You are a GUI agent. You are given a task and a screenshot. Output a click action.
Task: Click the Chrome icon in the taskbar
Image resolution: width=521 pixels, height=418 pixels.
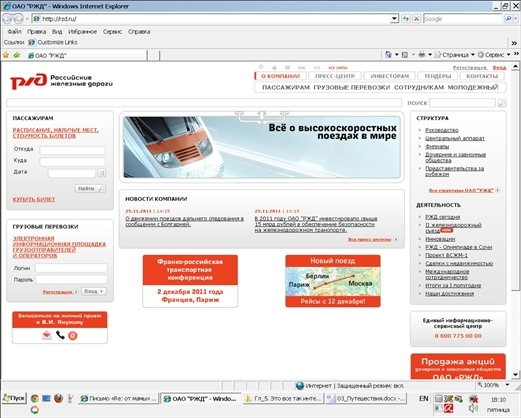click(34, 398)
